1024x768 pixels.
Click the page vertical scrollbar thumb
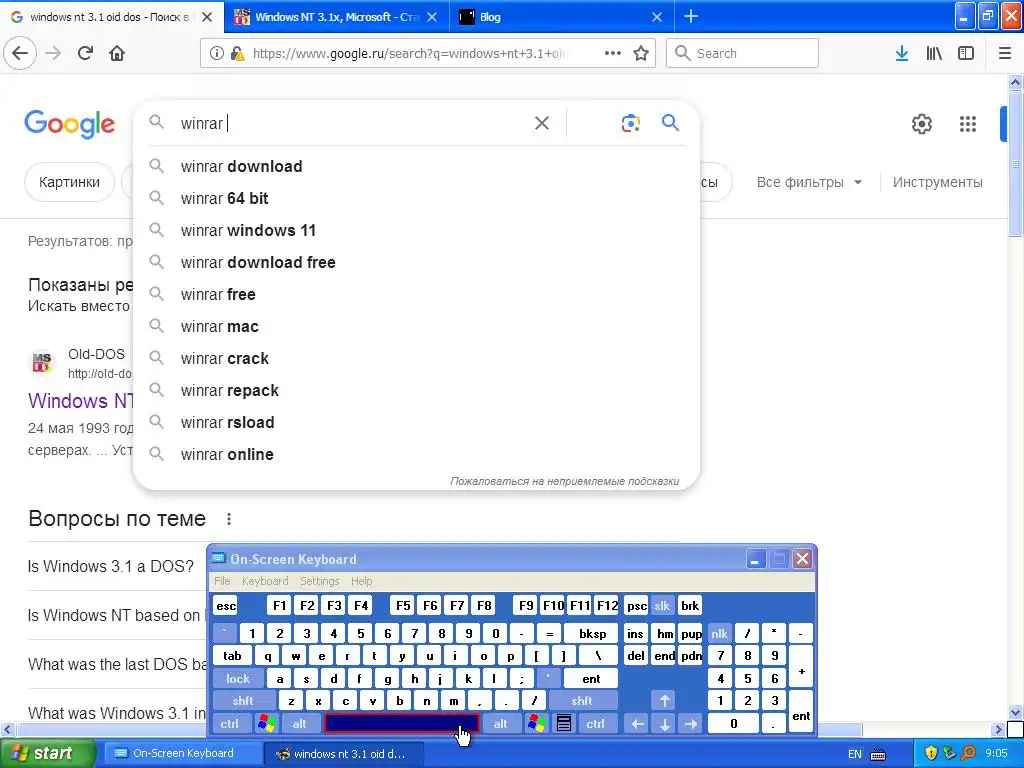point(1015,163)
